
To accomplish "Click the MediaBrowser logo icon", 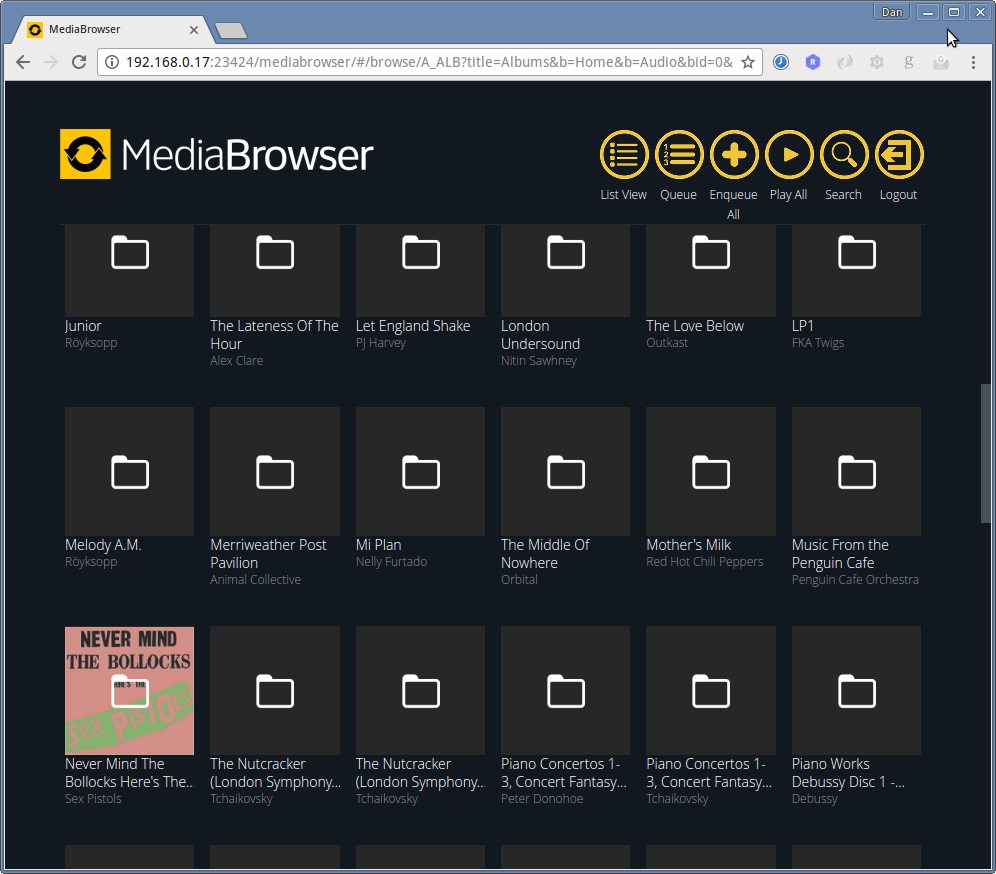I will pyautogui.click(x=85, y=154).
